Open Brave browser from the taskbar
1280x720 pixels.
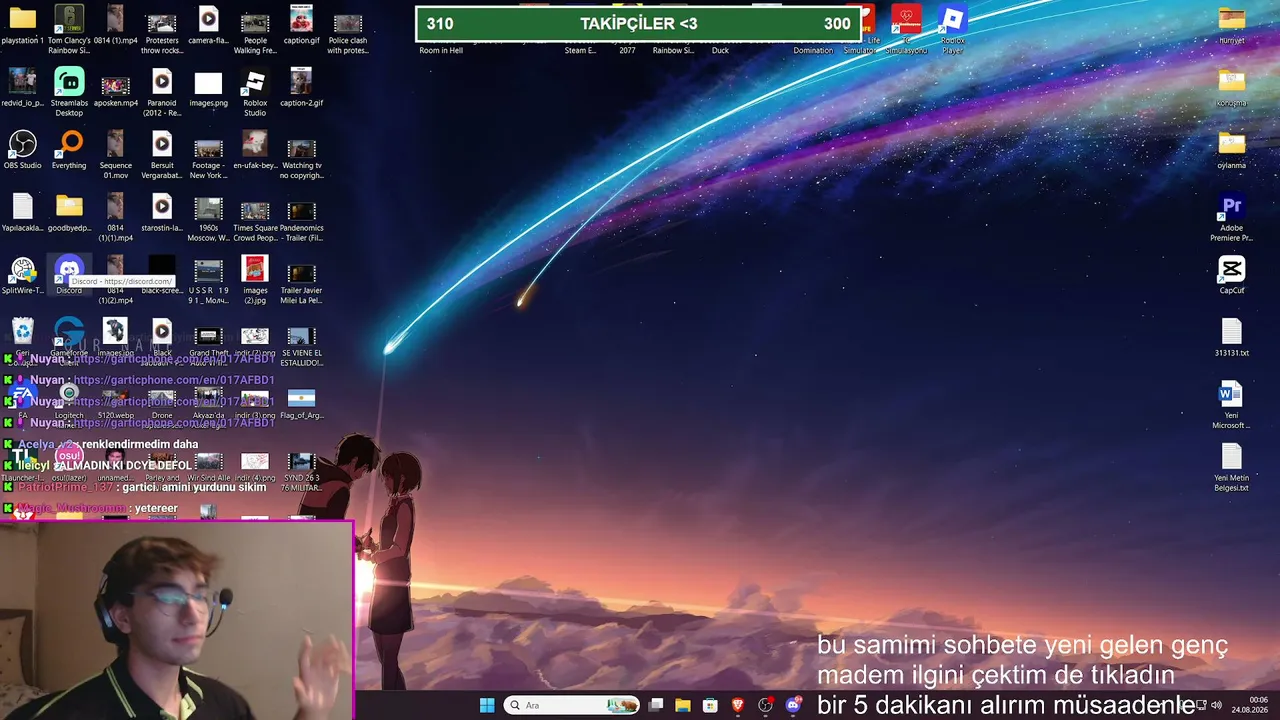[738, 705]
